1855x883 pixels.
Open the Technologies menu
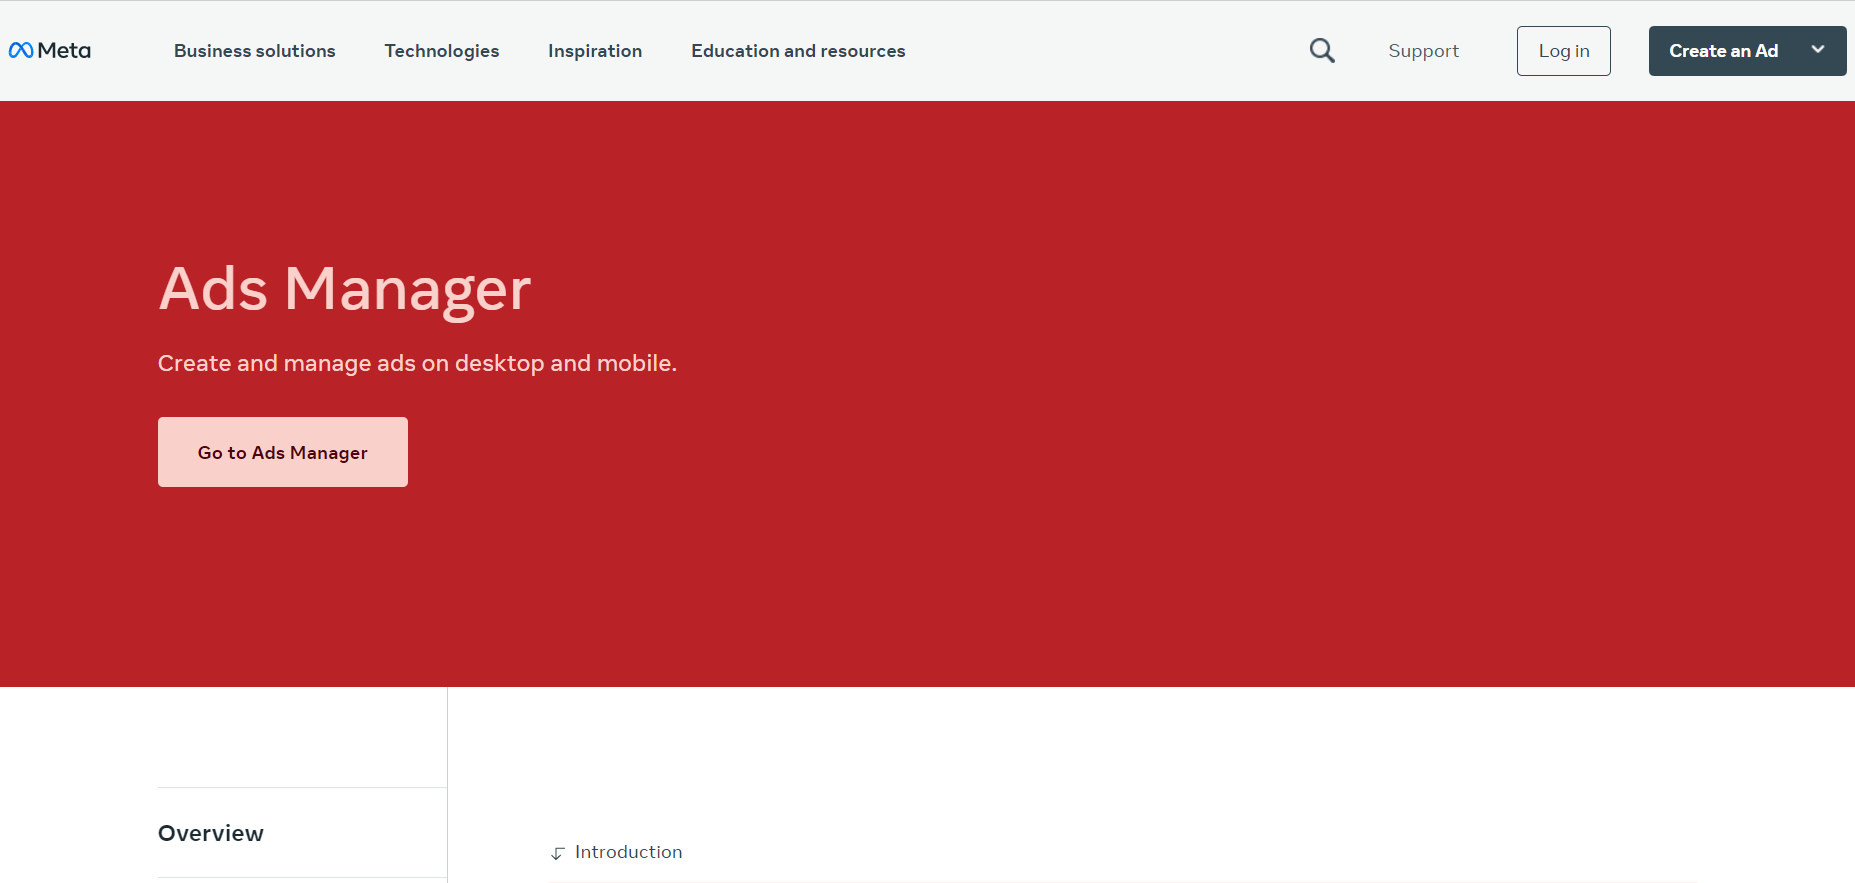(x=442, y=51)
